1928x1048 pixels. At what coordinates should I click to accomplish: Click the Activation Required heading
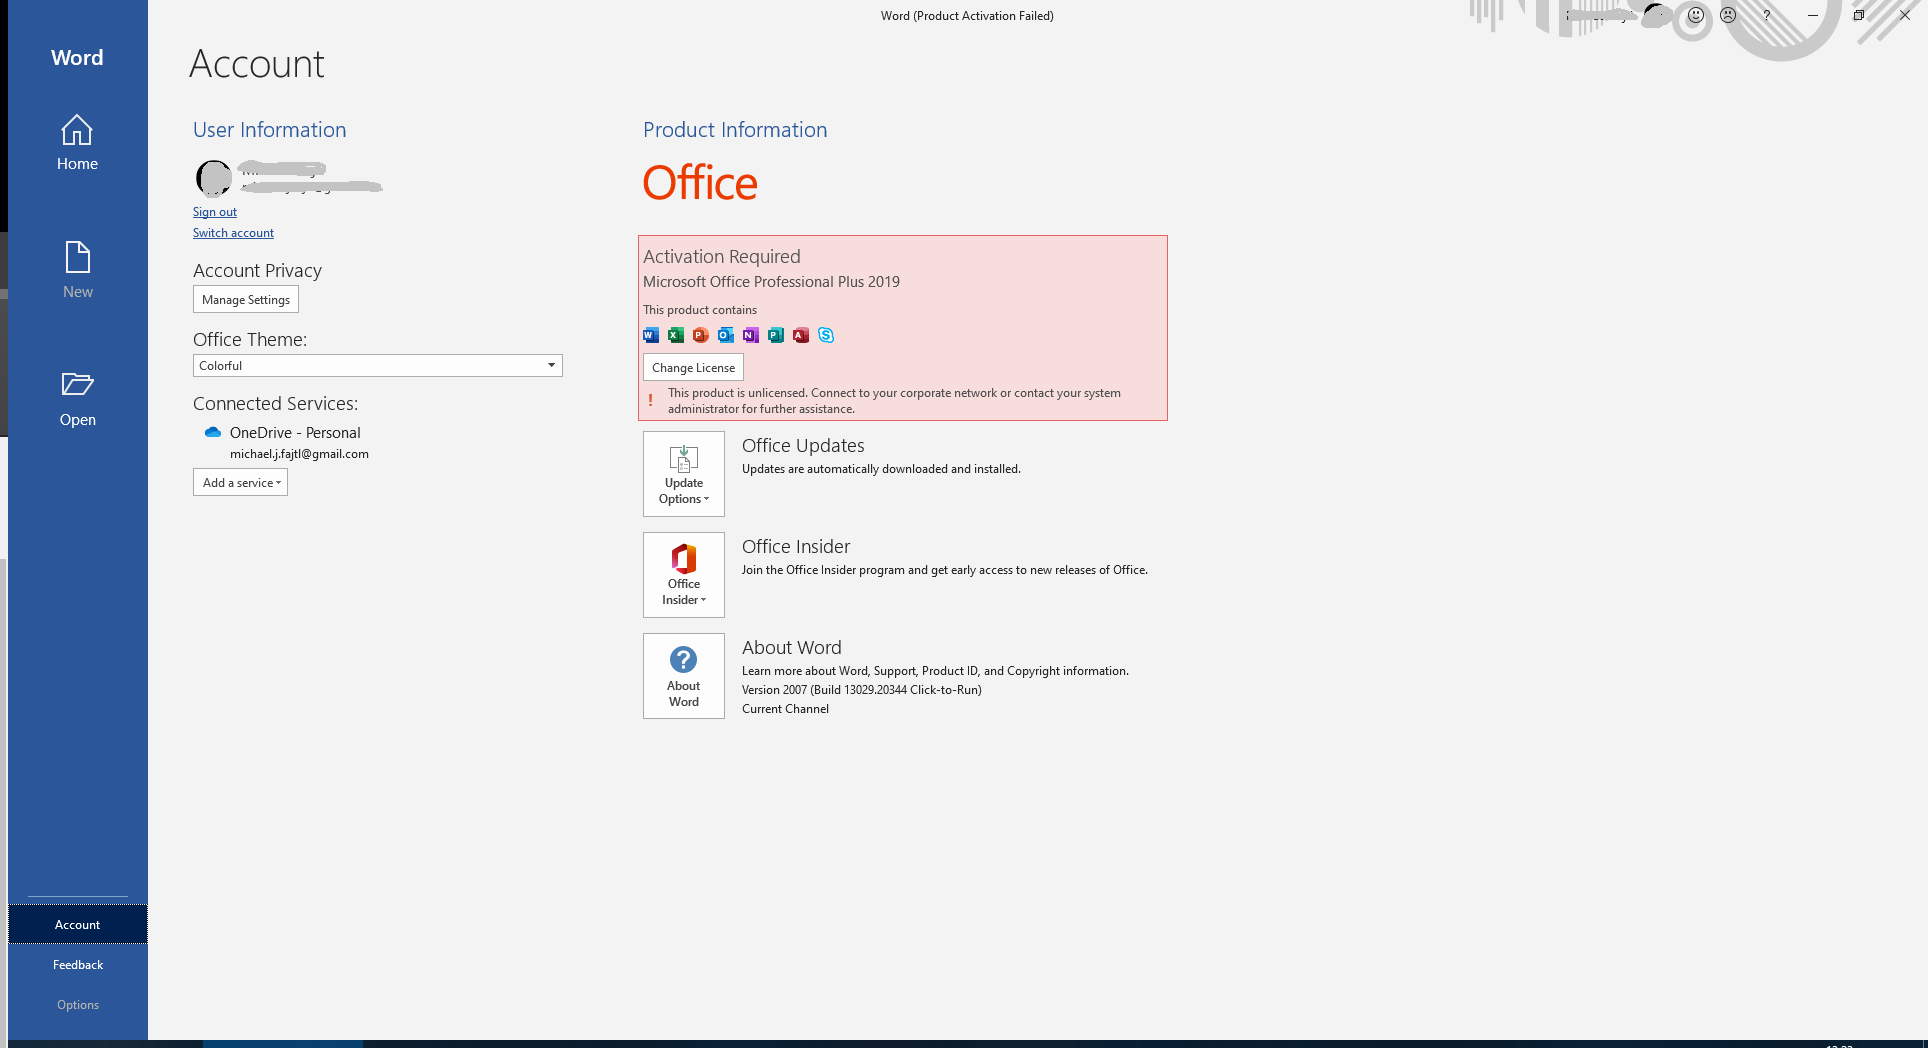coord(722,257)
